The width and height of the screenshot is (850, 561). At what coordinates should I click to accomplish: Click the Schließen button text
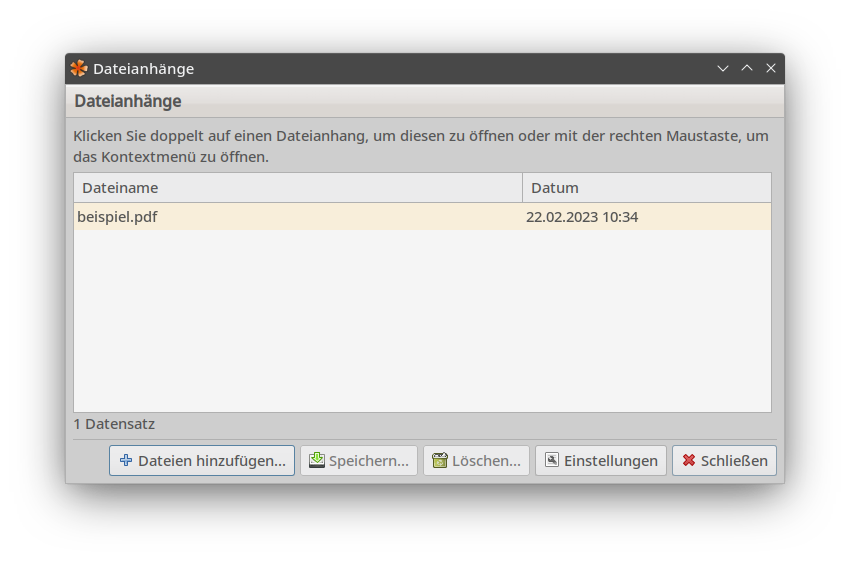tap(734, 461)
